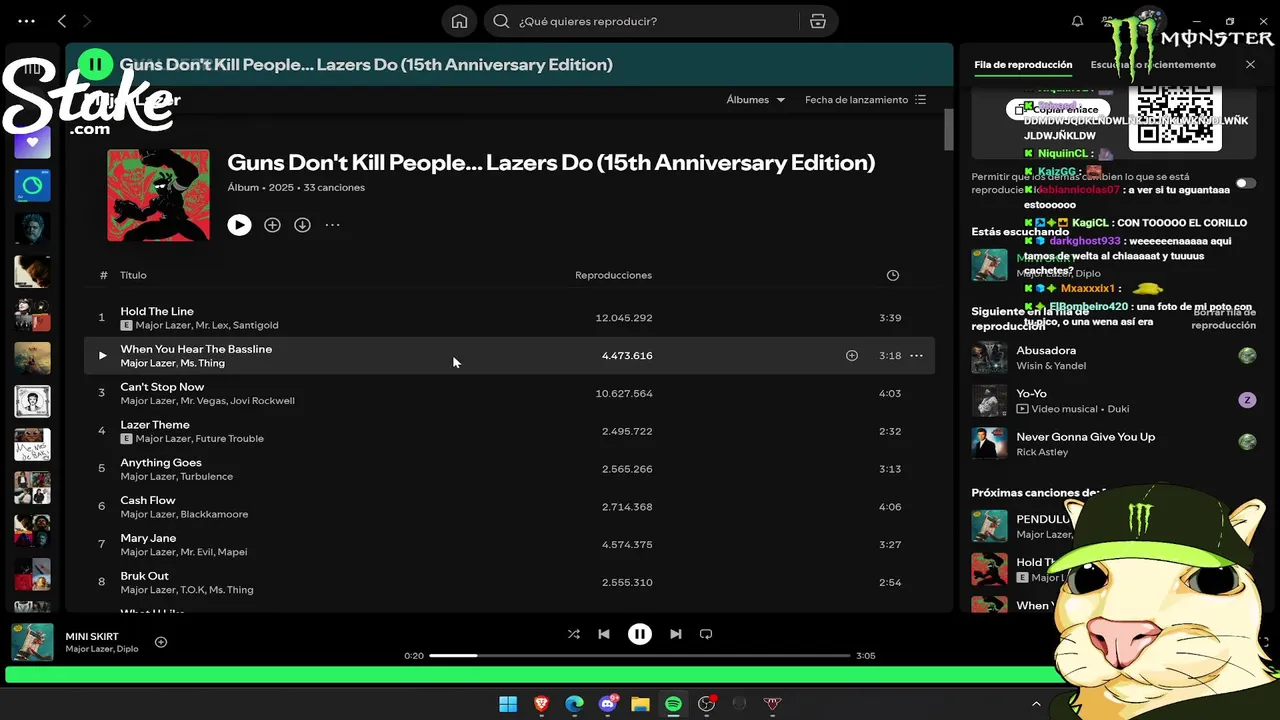Open Can't Stop Now track

[x=162, y=387]
